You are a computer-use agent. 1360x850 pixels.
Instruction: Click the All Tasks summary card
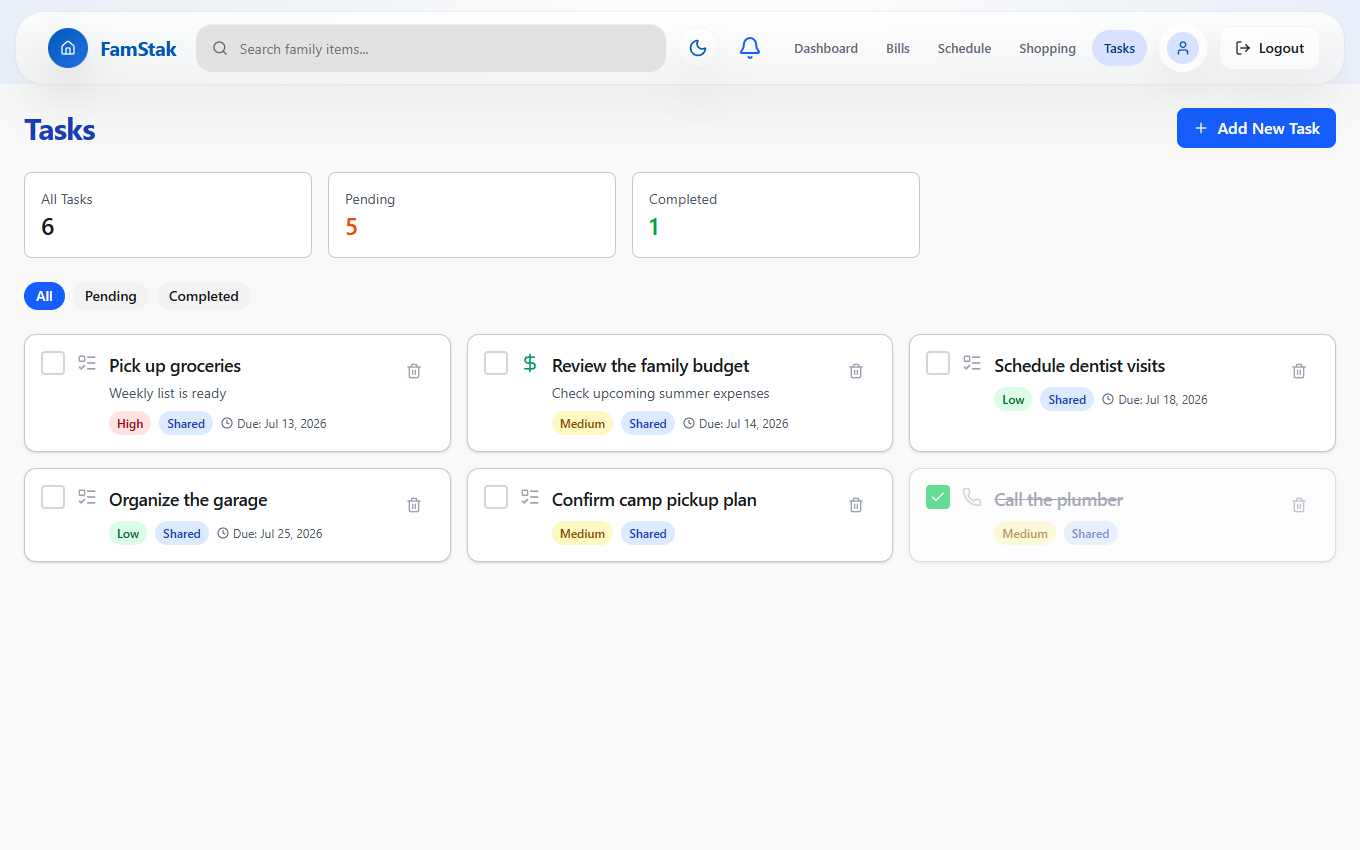coord(168,215)
